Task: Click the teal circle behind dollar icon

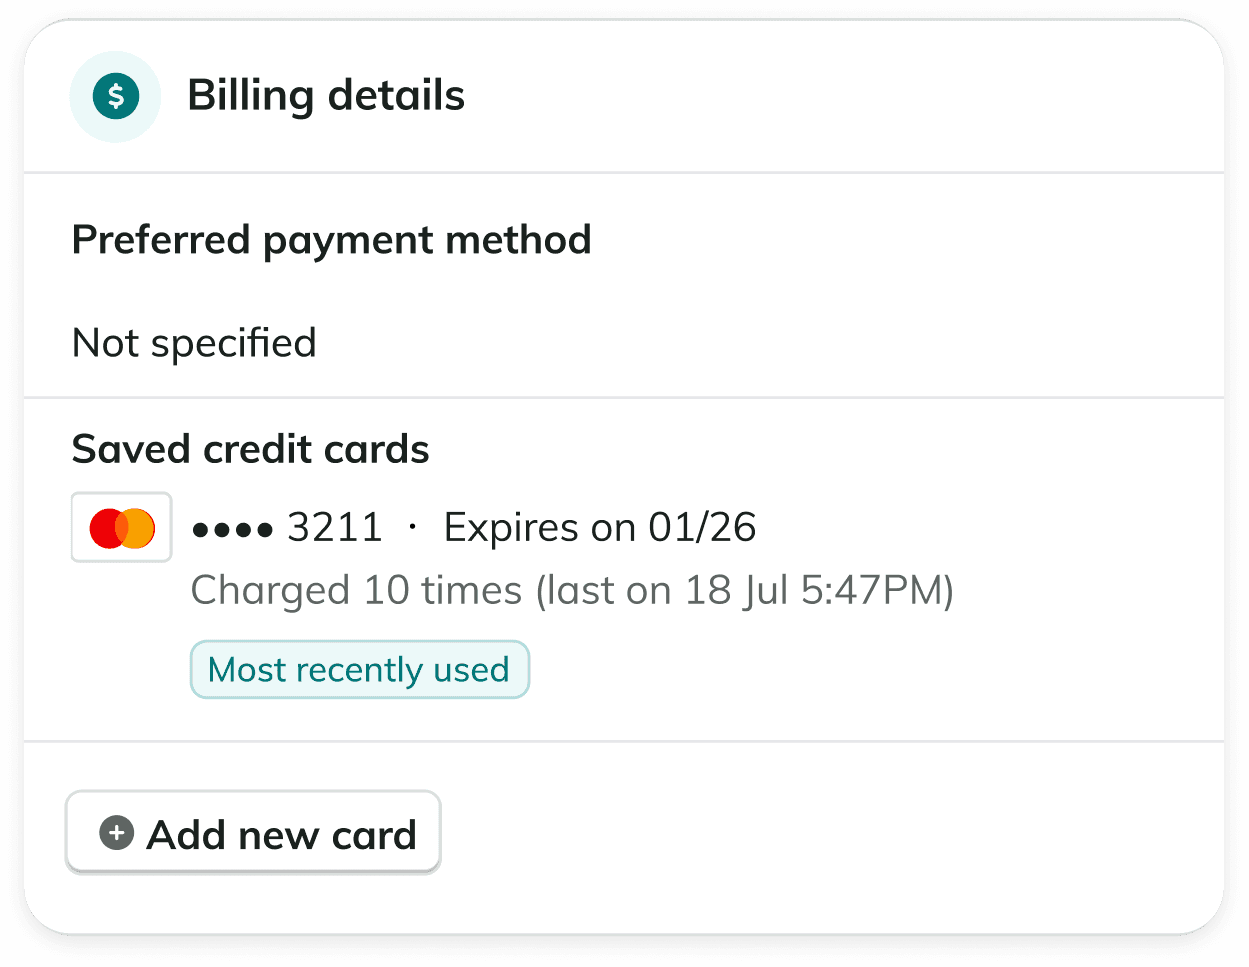Action: pos(116,96)
